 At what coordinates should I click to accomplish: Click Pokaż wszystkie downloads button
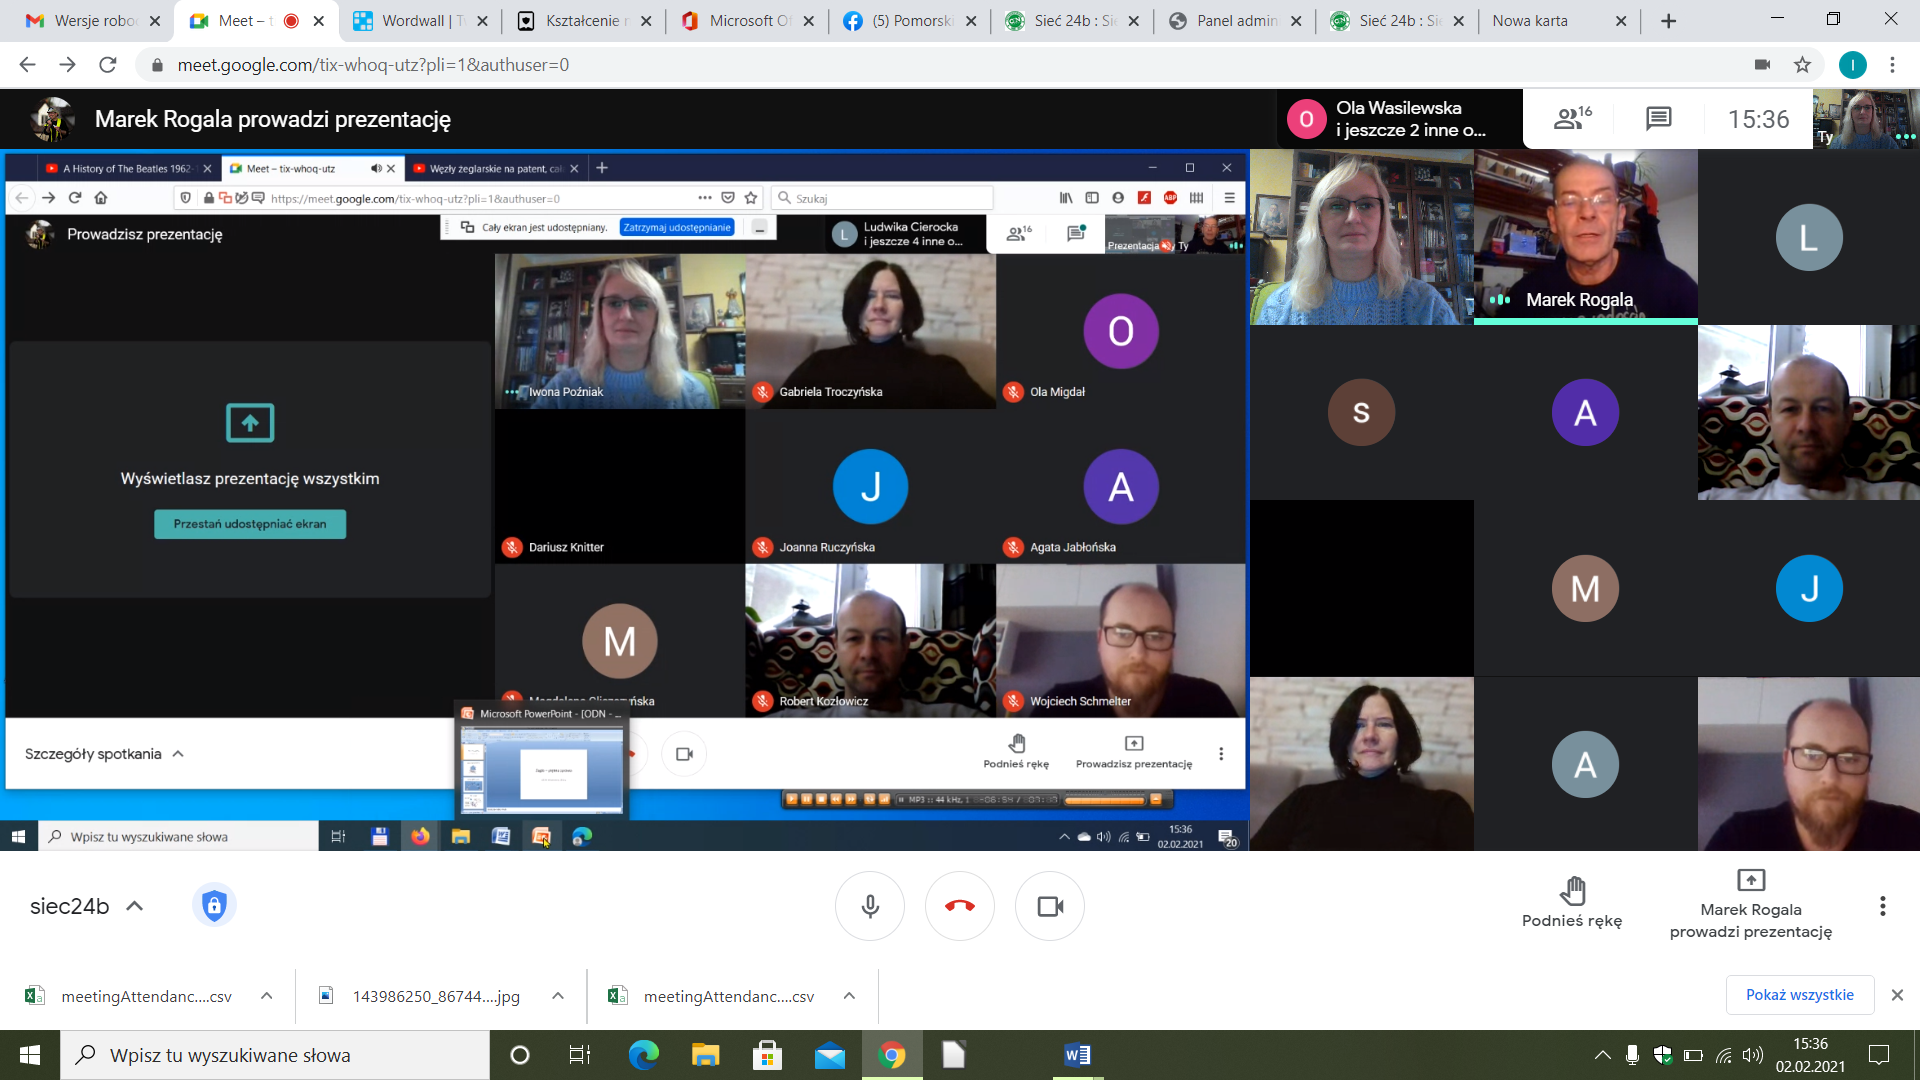click(1799, 995)
